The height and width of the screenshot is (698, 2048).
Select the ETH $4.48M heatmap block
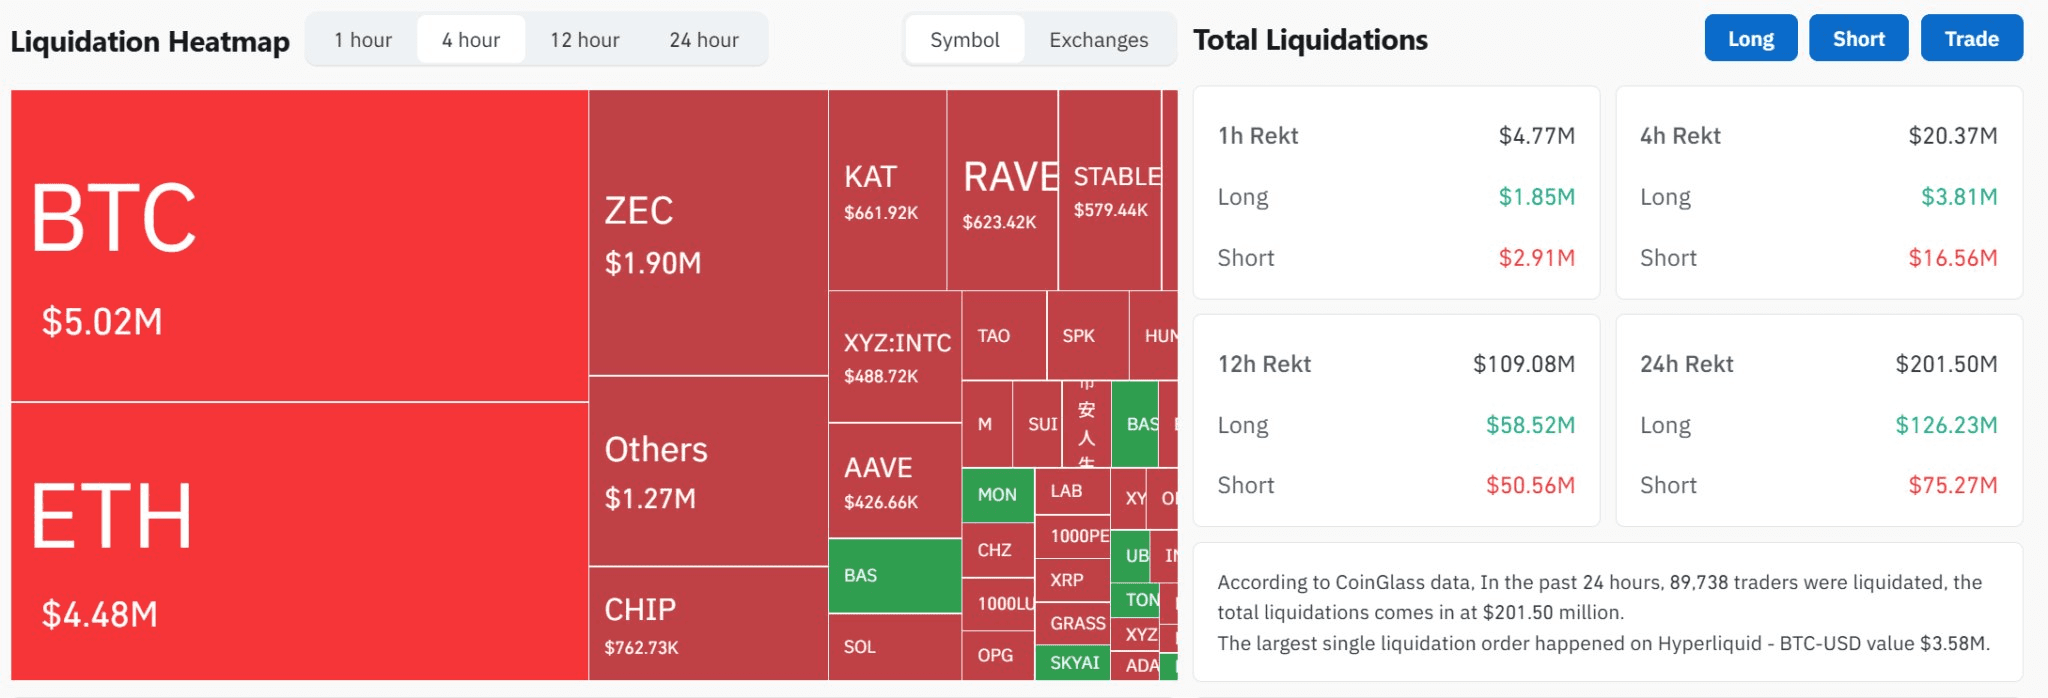pos(299,541)
